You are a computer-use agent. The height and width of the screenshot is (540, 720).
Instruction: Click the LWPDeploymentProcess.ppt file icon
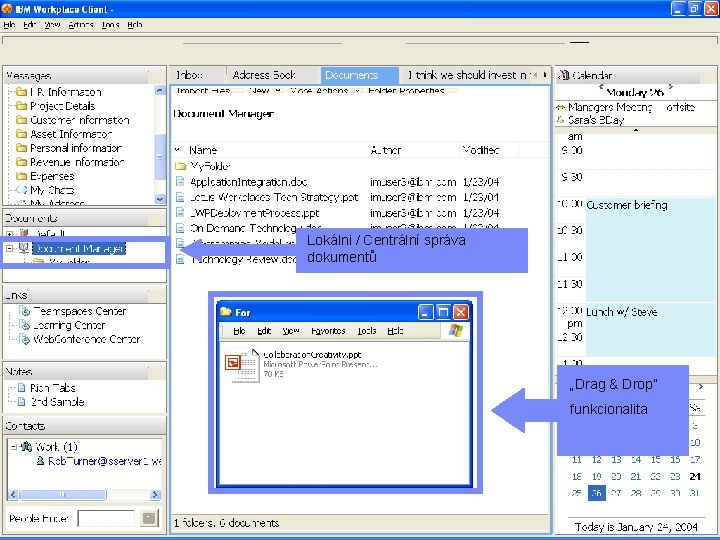point(180,213)
